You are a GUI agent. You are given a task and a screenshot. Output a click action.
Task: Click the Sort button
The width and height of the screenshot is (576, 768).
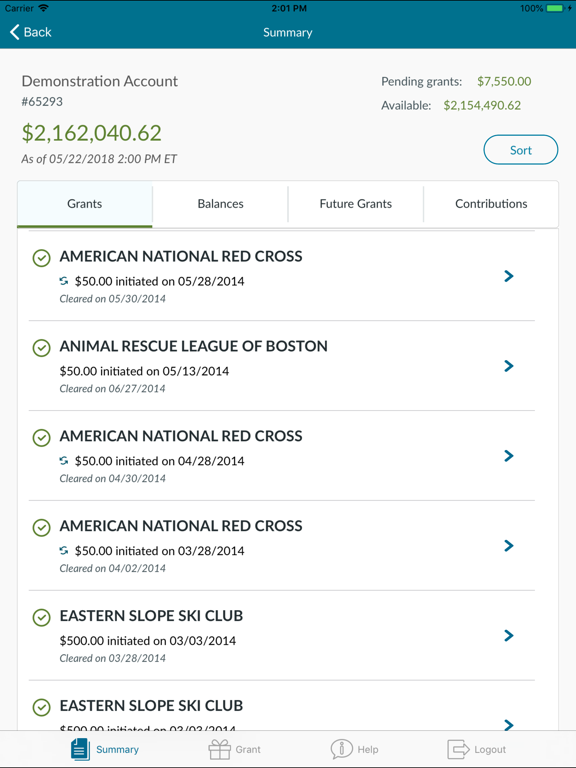point(521,150)
